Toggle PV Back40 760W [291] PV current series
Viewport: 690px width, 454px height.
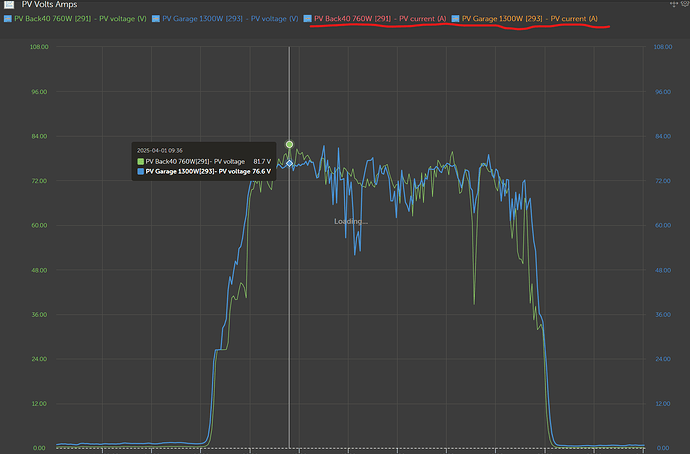click(x=375, y=18)
